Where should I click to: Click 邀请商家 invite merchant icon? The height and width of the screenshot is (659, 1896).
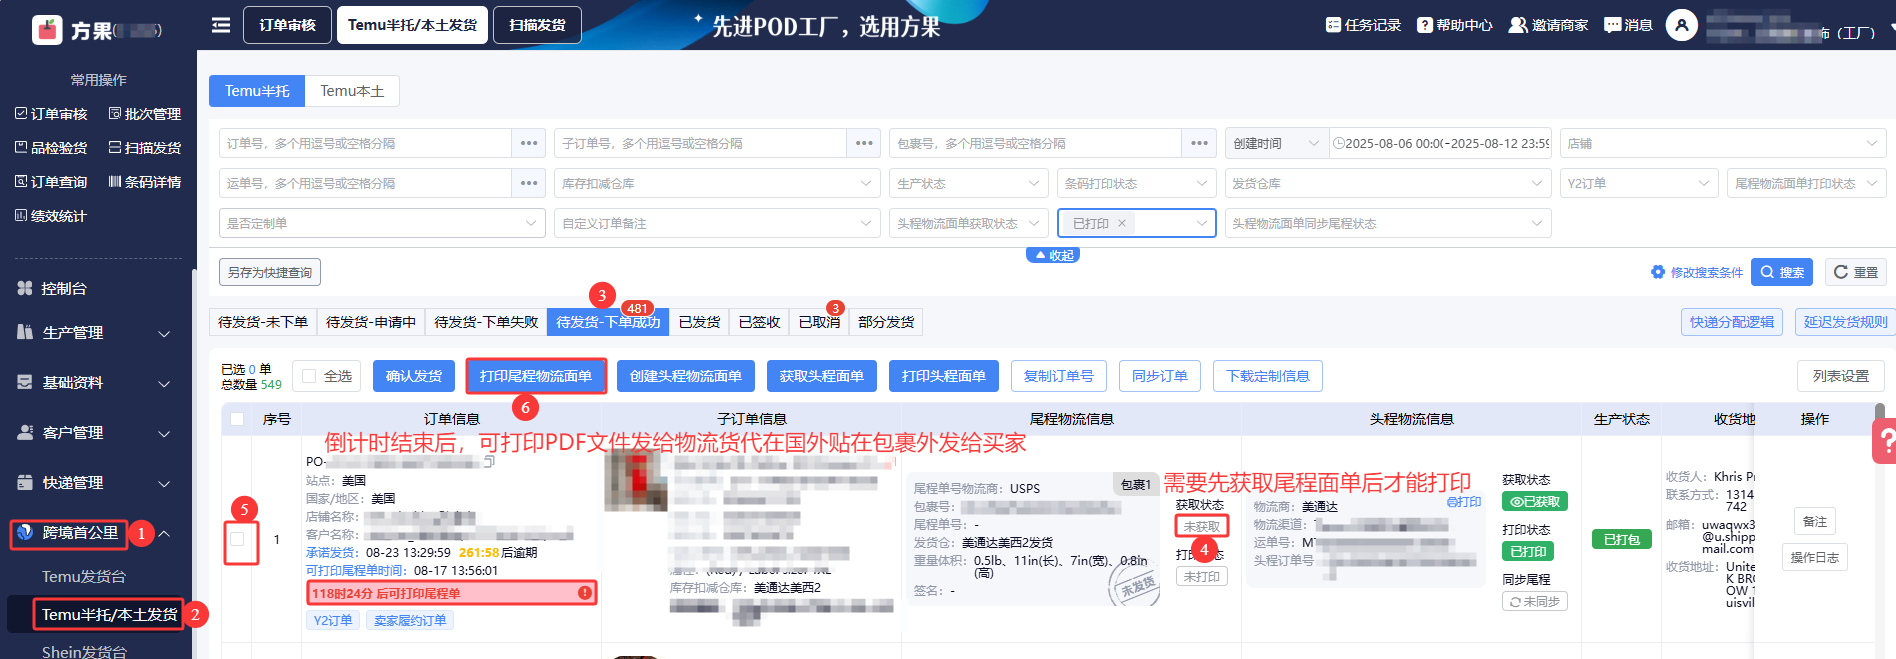[x=1518, y=25]
